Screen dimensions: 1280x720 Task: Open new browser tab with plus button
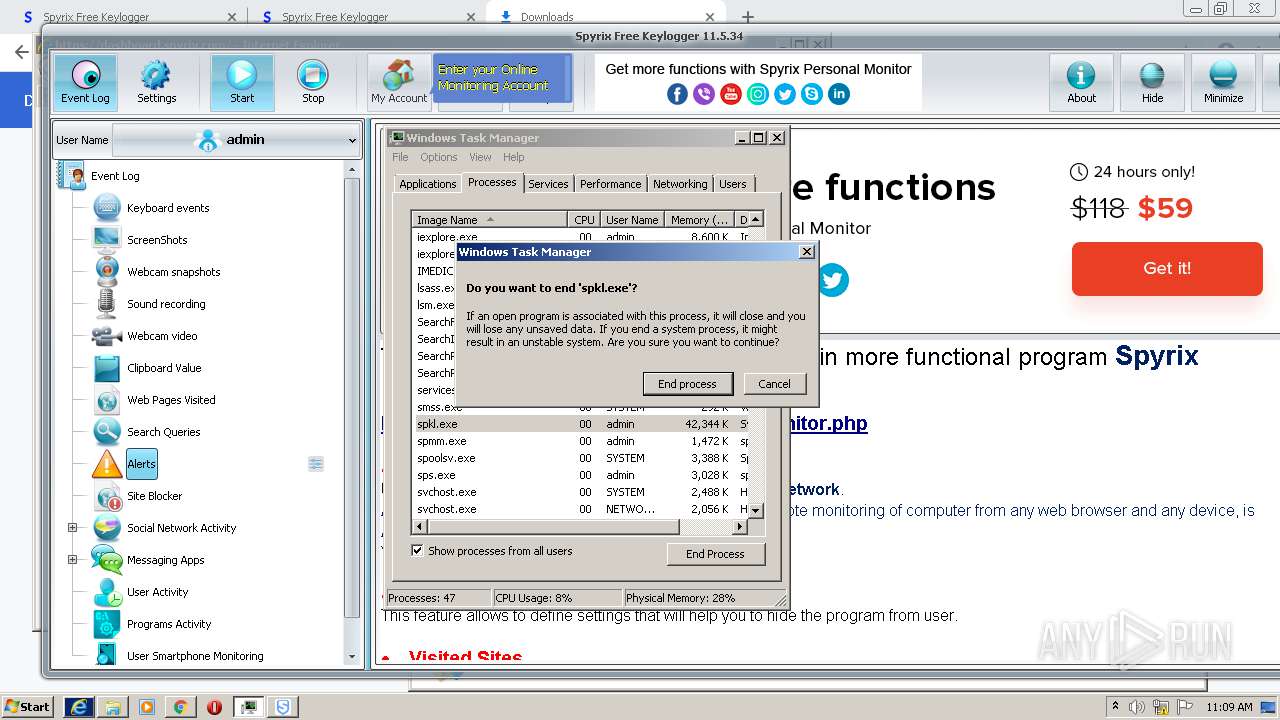pyautogui.click(x=747, y=16)
